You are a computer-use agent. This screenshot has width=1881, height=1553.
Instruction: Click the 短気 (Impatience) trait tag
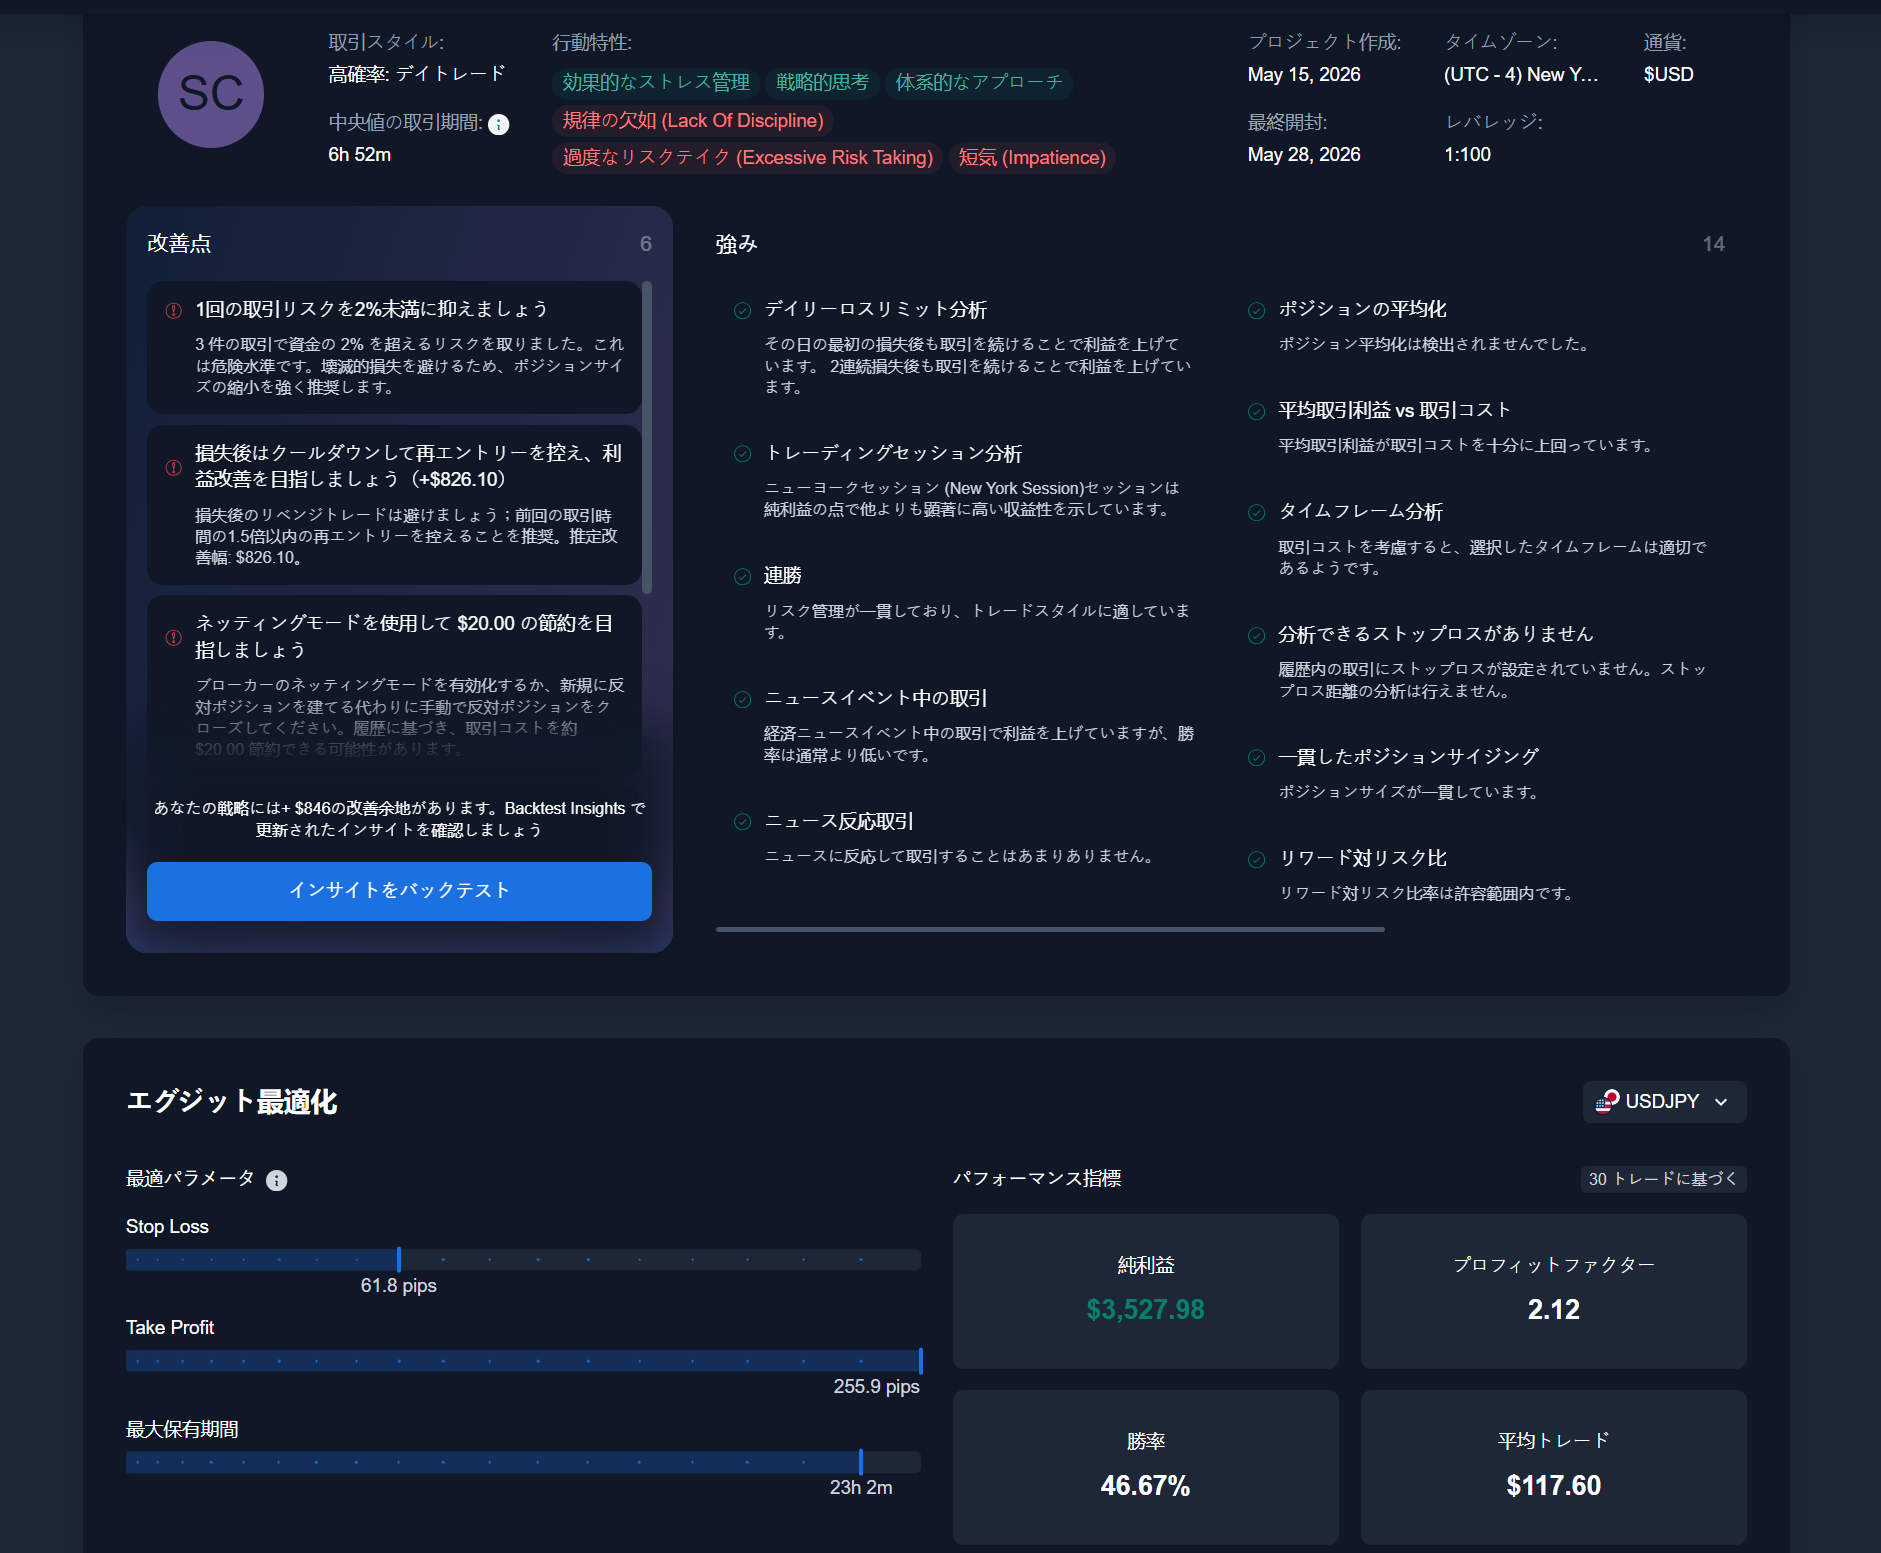1032,158
